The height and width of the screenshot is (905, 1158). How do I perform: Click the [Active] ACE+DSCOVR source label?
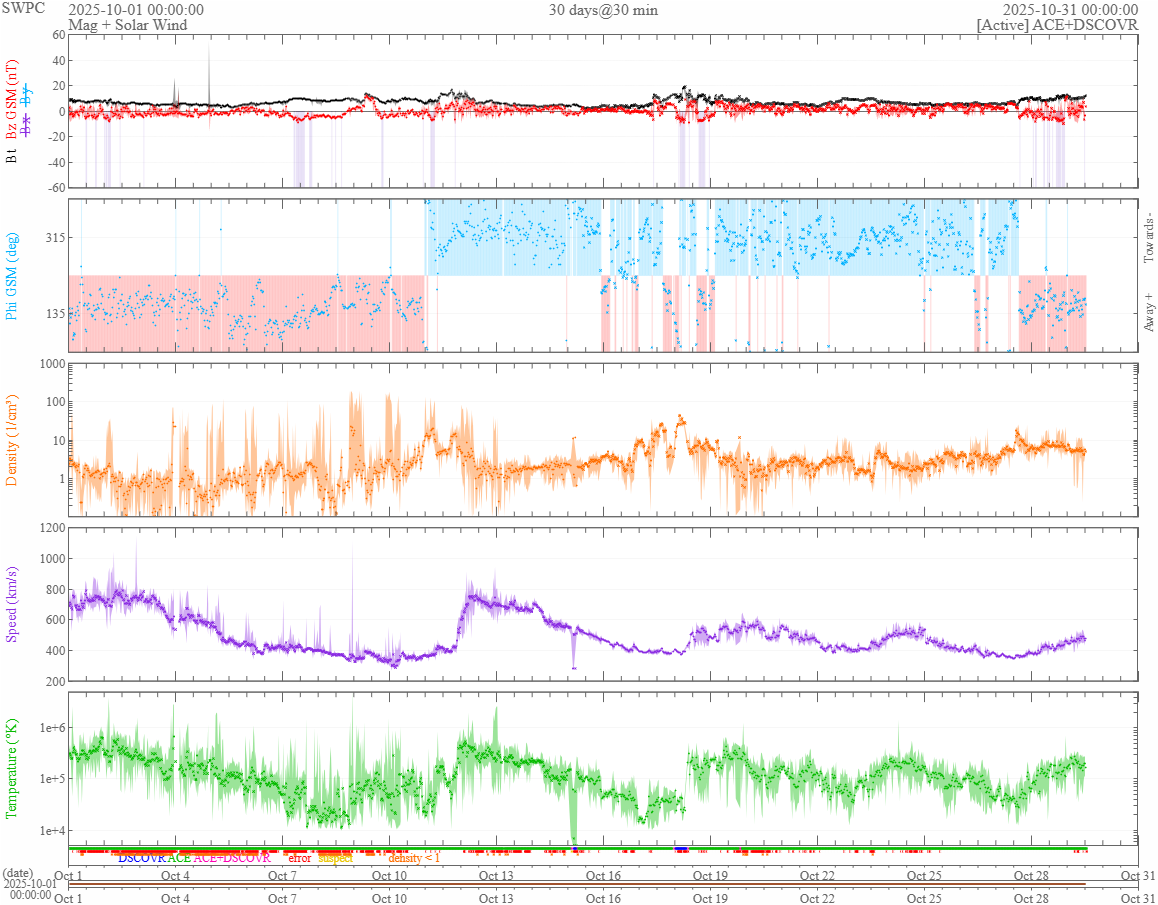pos(1057,24)
